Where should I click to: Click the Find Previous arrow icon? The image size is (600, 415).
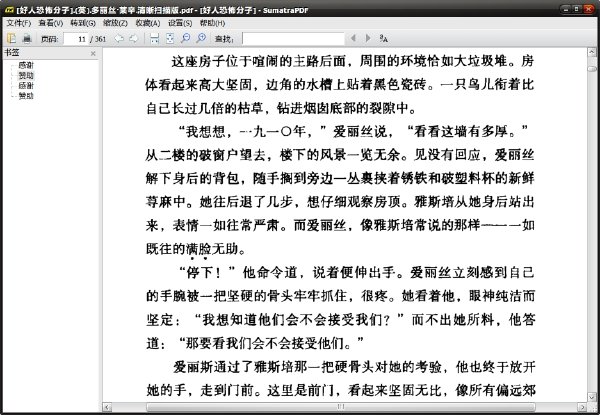coord(353,38)
